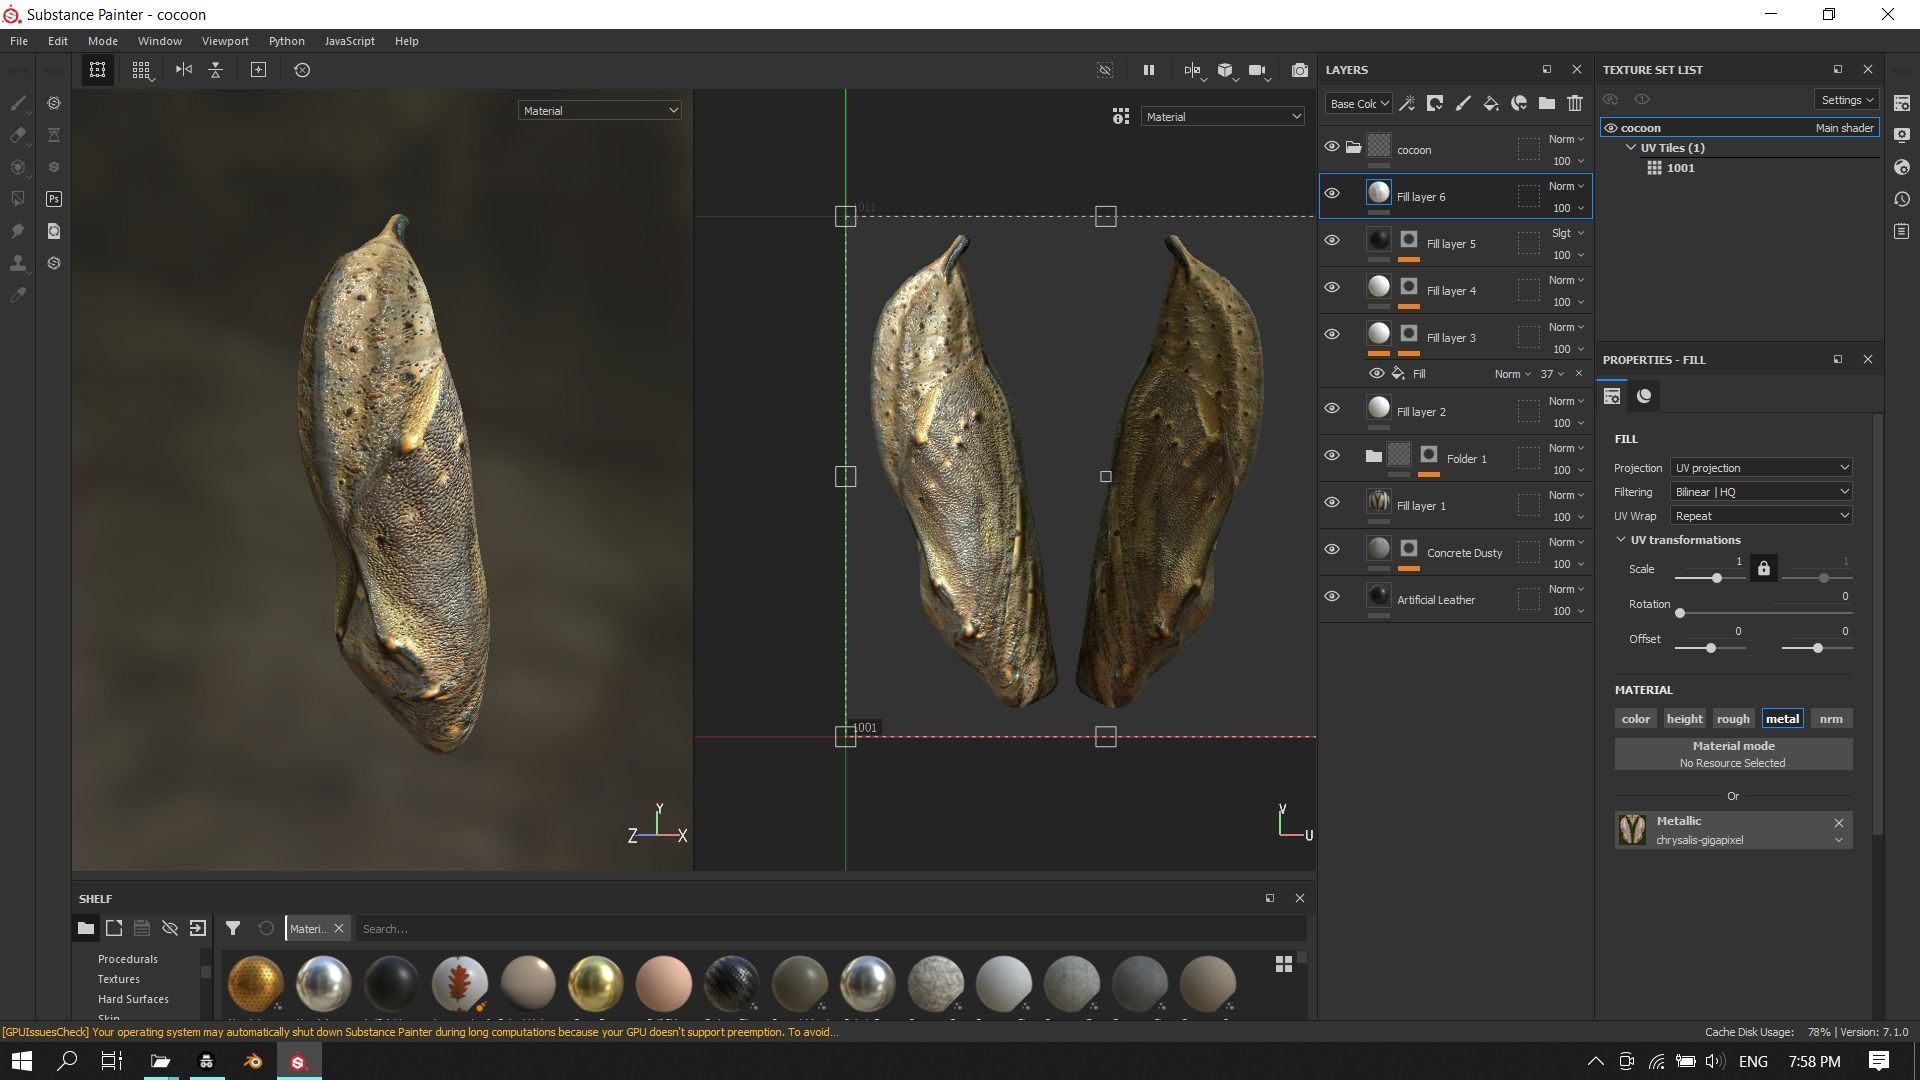
Task: Select the Eraser tool
Action: [18, 135]
